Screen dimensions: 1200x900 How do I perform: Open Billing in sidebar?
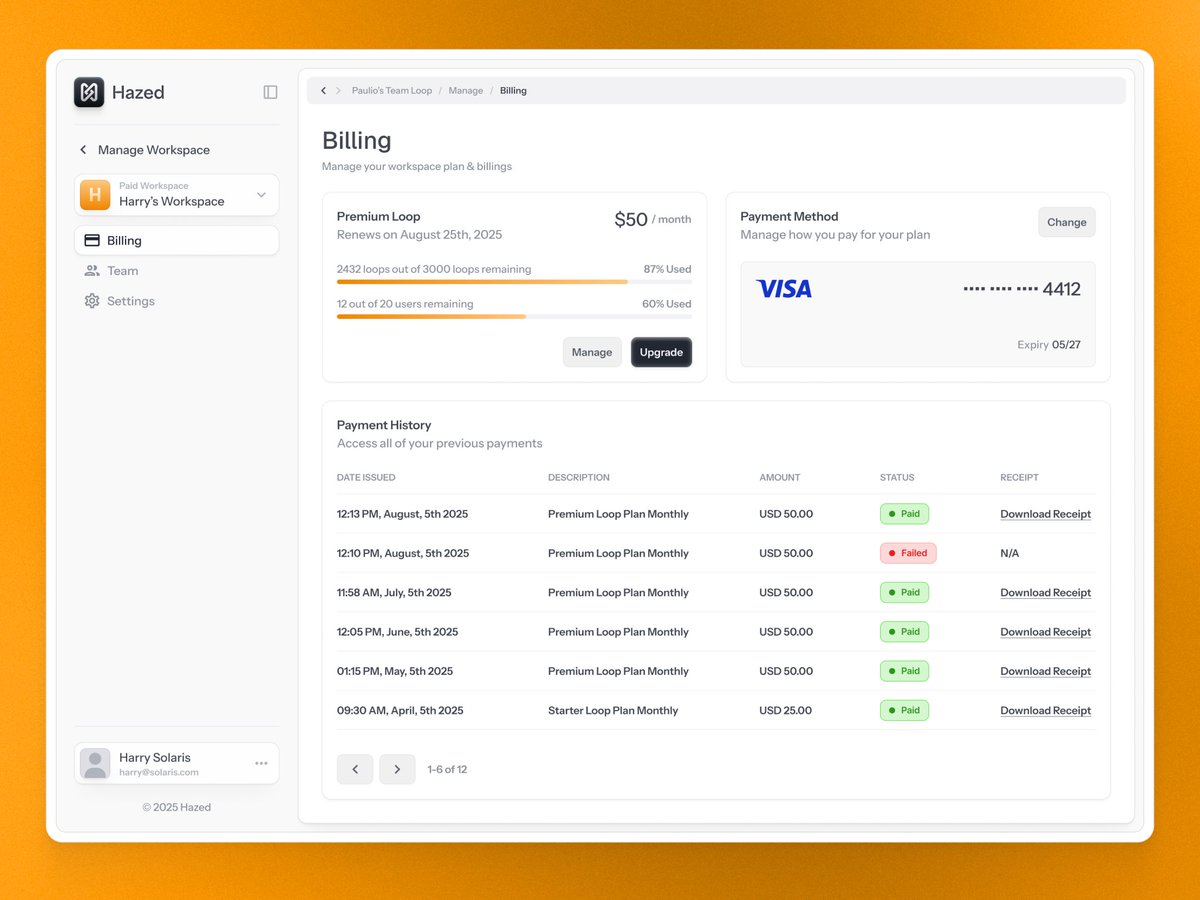pos(176,241)
